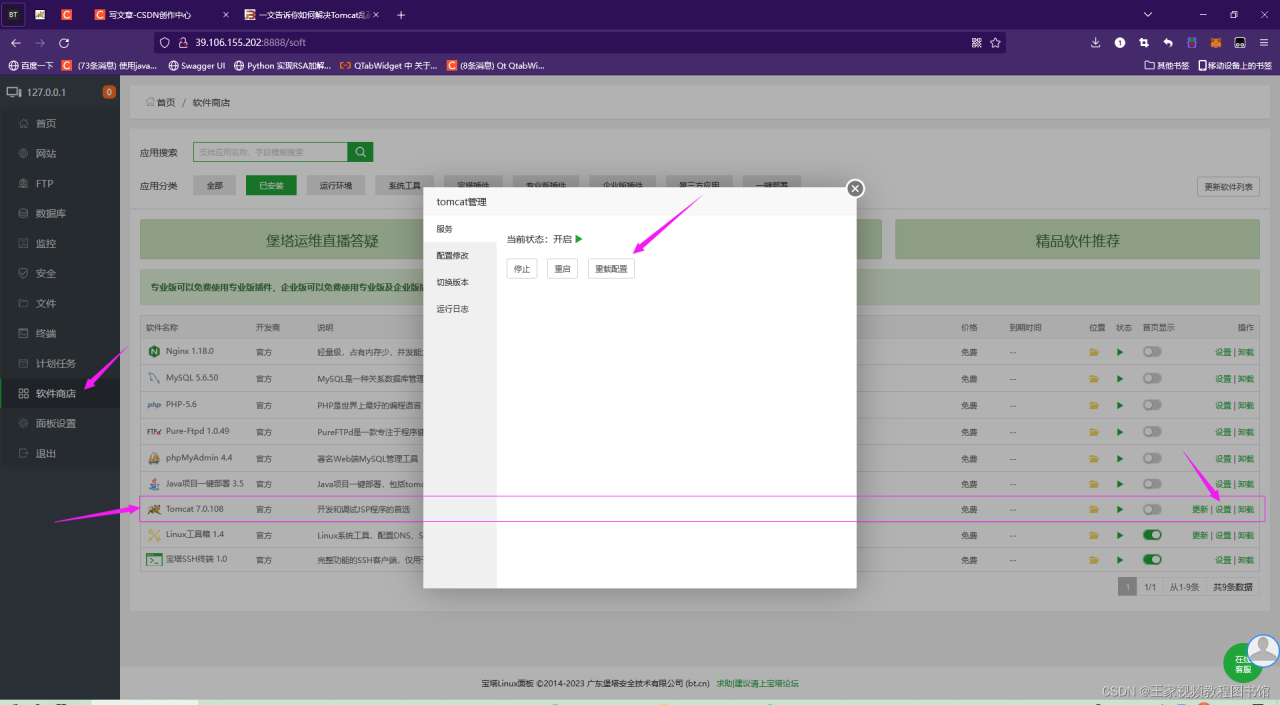Click the application search magnifier icon
Viewport: 1280px width, 705px height.
coord(360,151)
